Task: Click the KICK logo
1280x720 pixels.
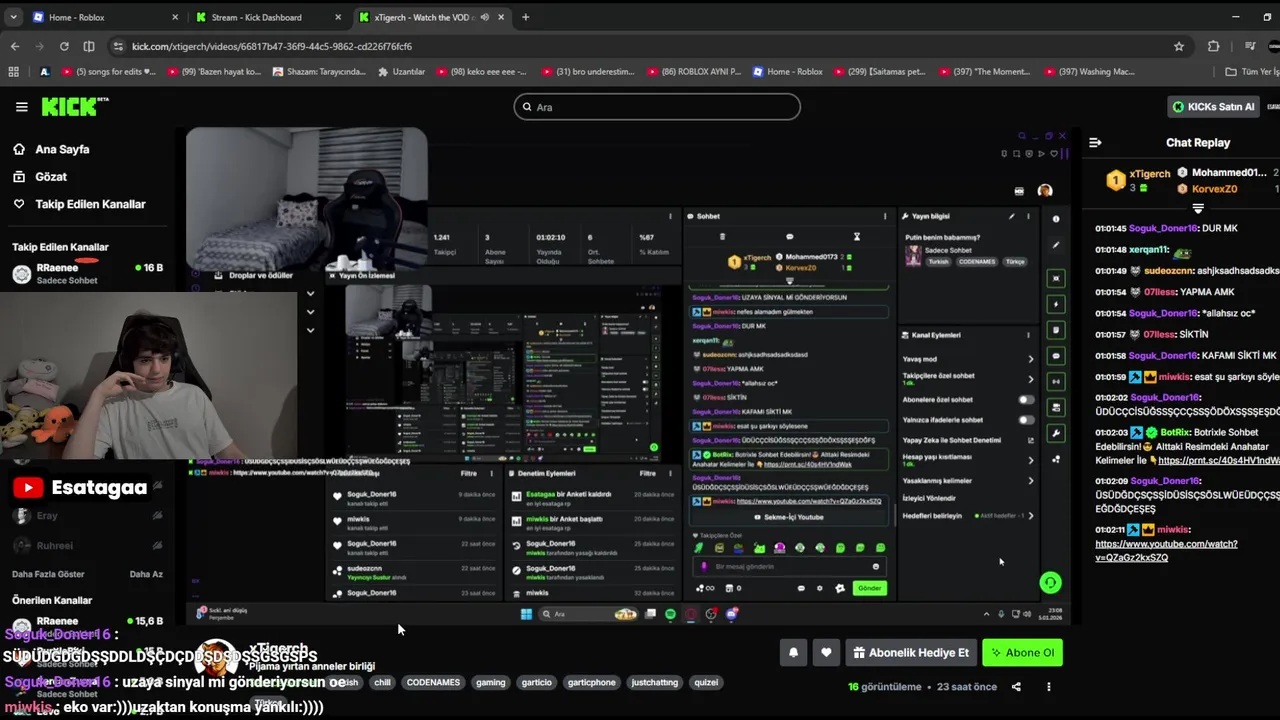Action: [75, 107]
